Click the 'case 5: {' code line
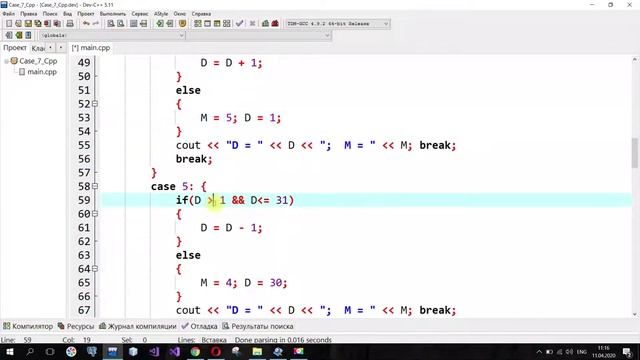The image size is (640, 360). coord(179,187)
